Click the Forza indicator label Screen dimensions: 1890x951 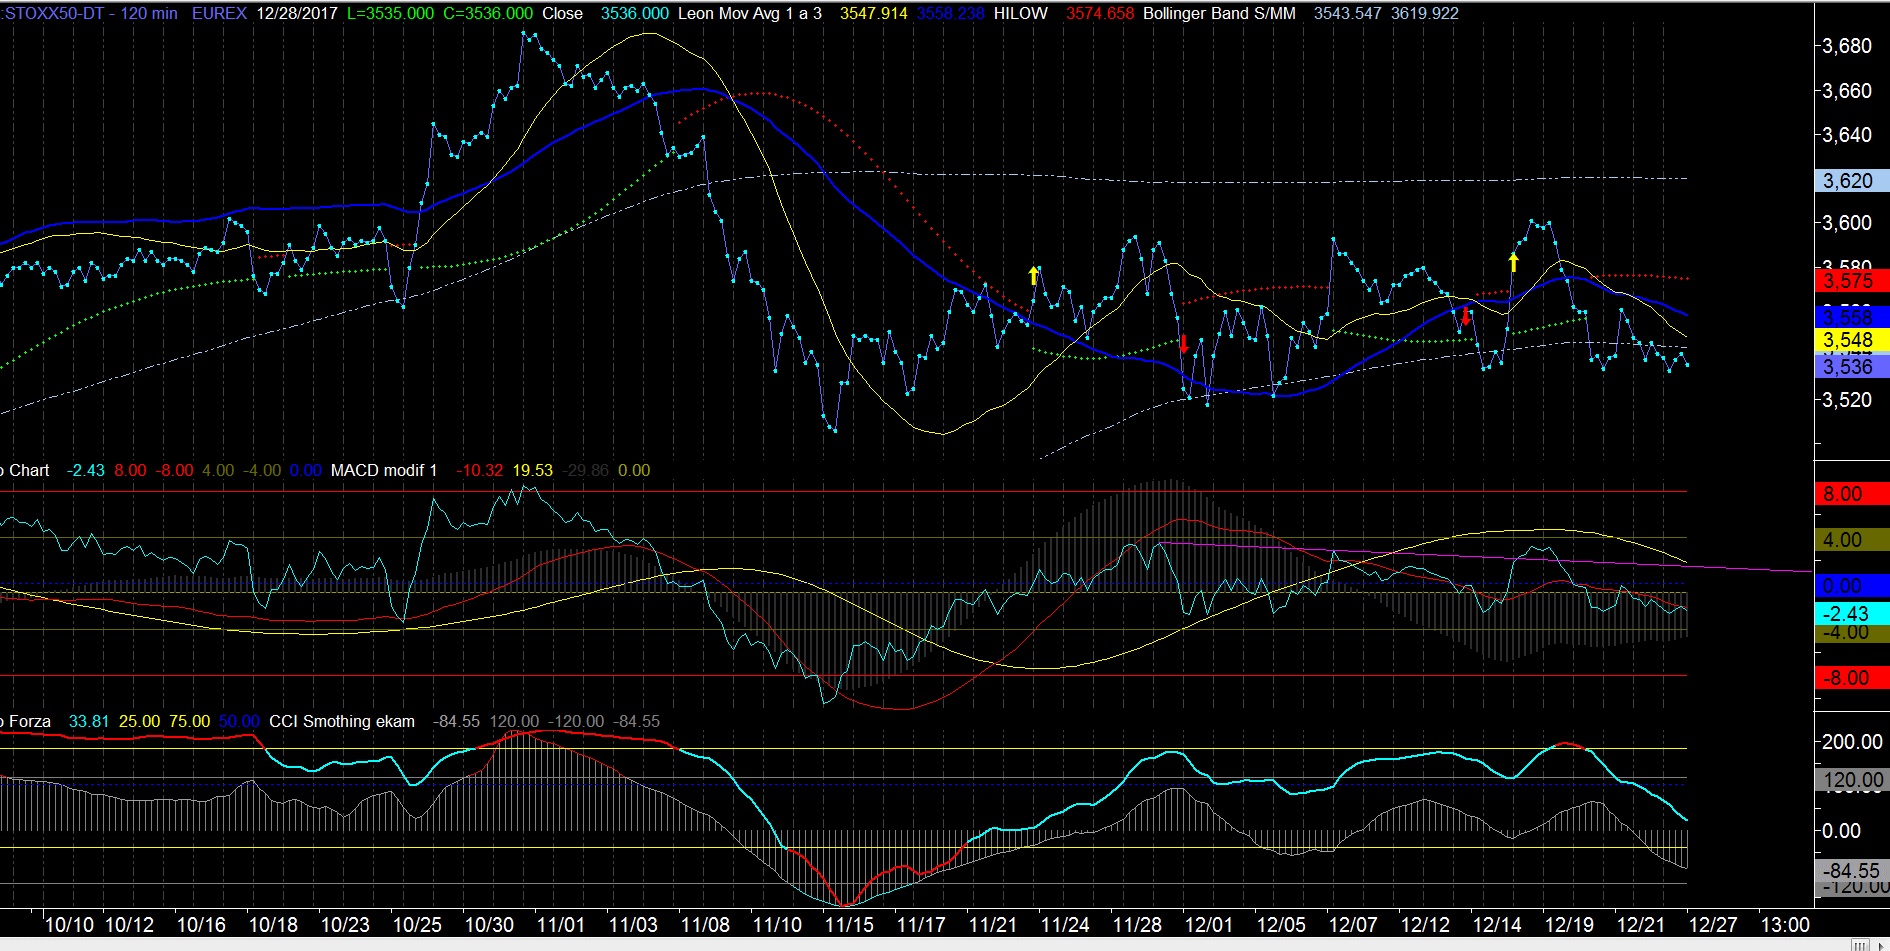coord(30,721)
